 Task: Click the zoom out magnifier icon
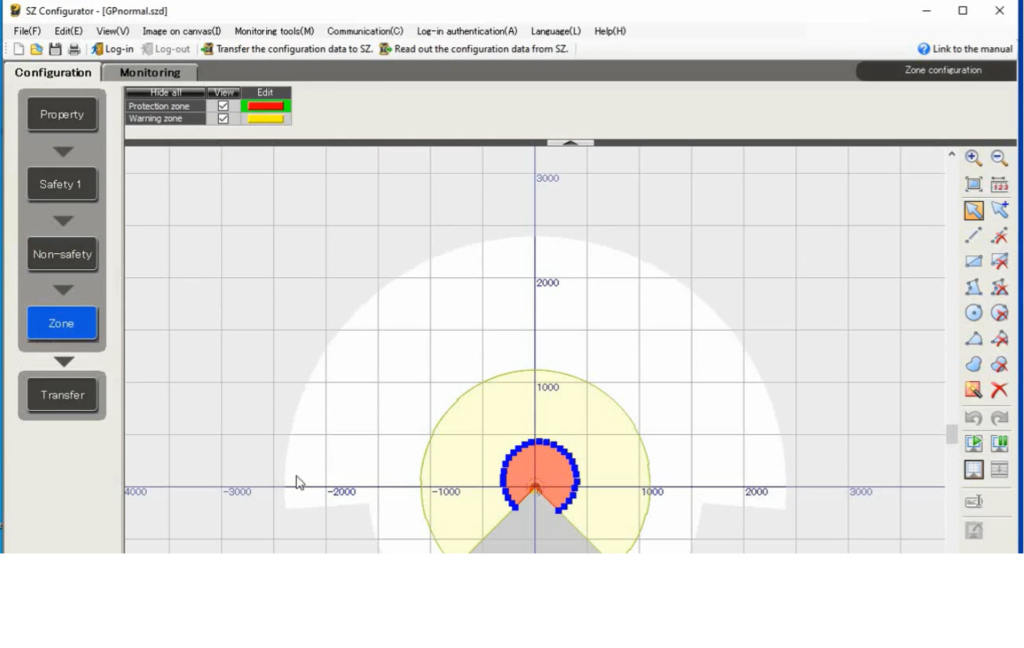coord(999,158)
